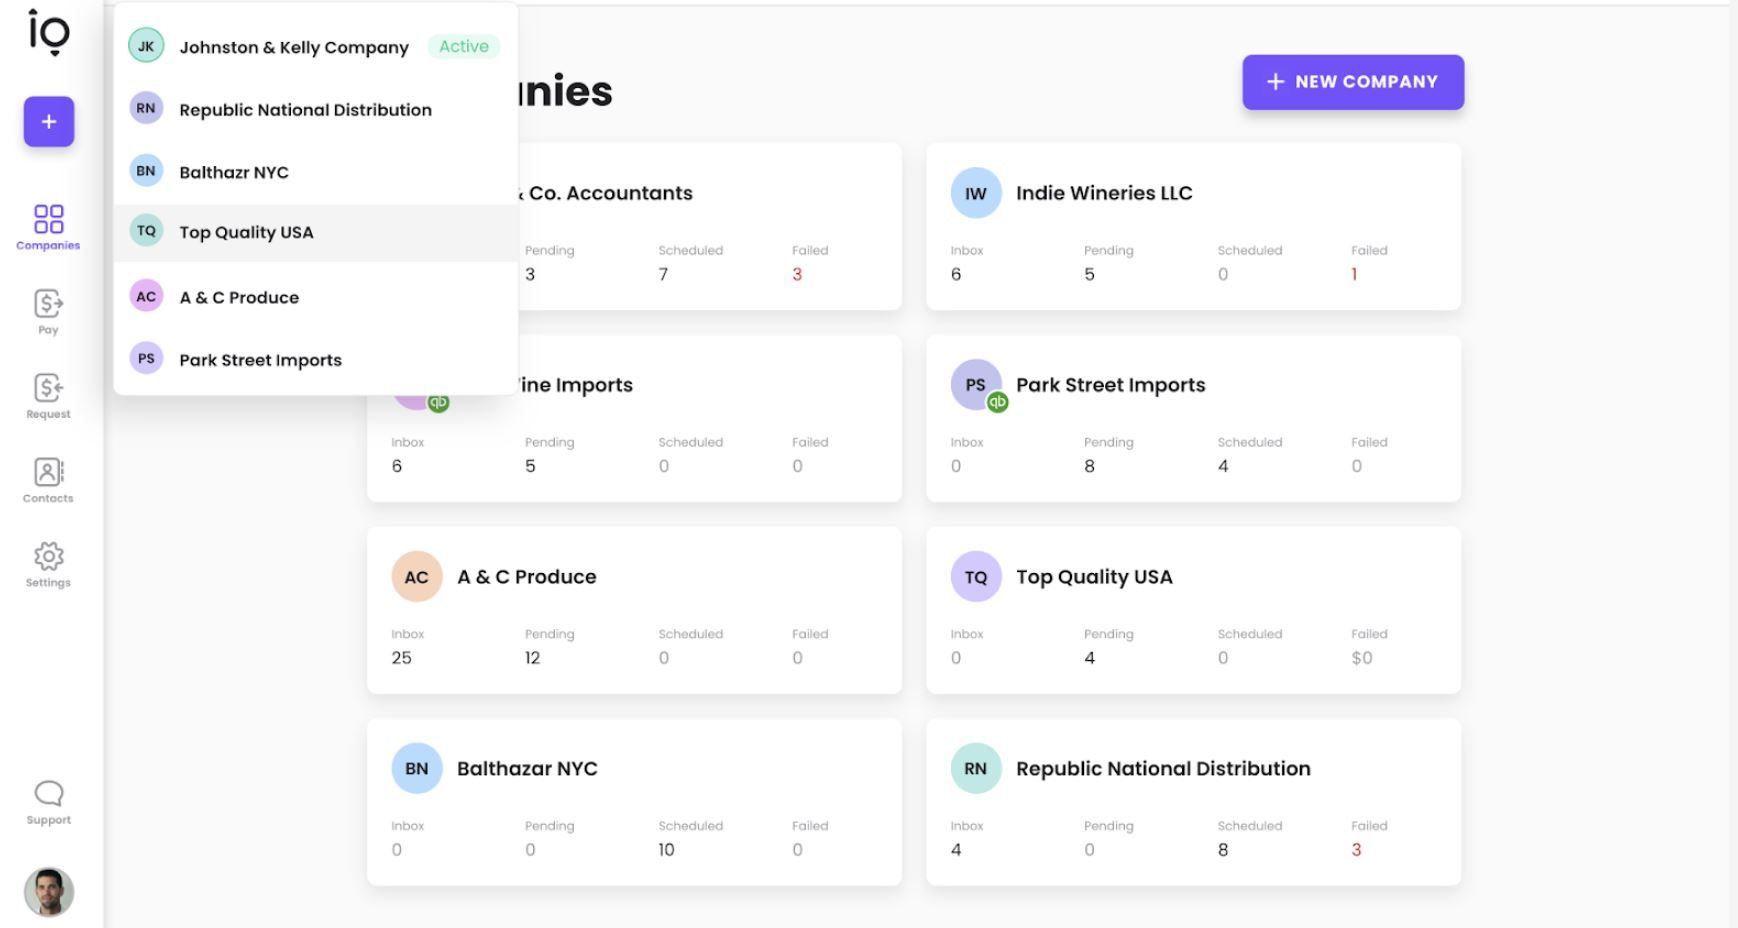Select the Pay icon in the sidebar
The height and width of the screenshot is (928, 1738).
coord(47,310)
